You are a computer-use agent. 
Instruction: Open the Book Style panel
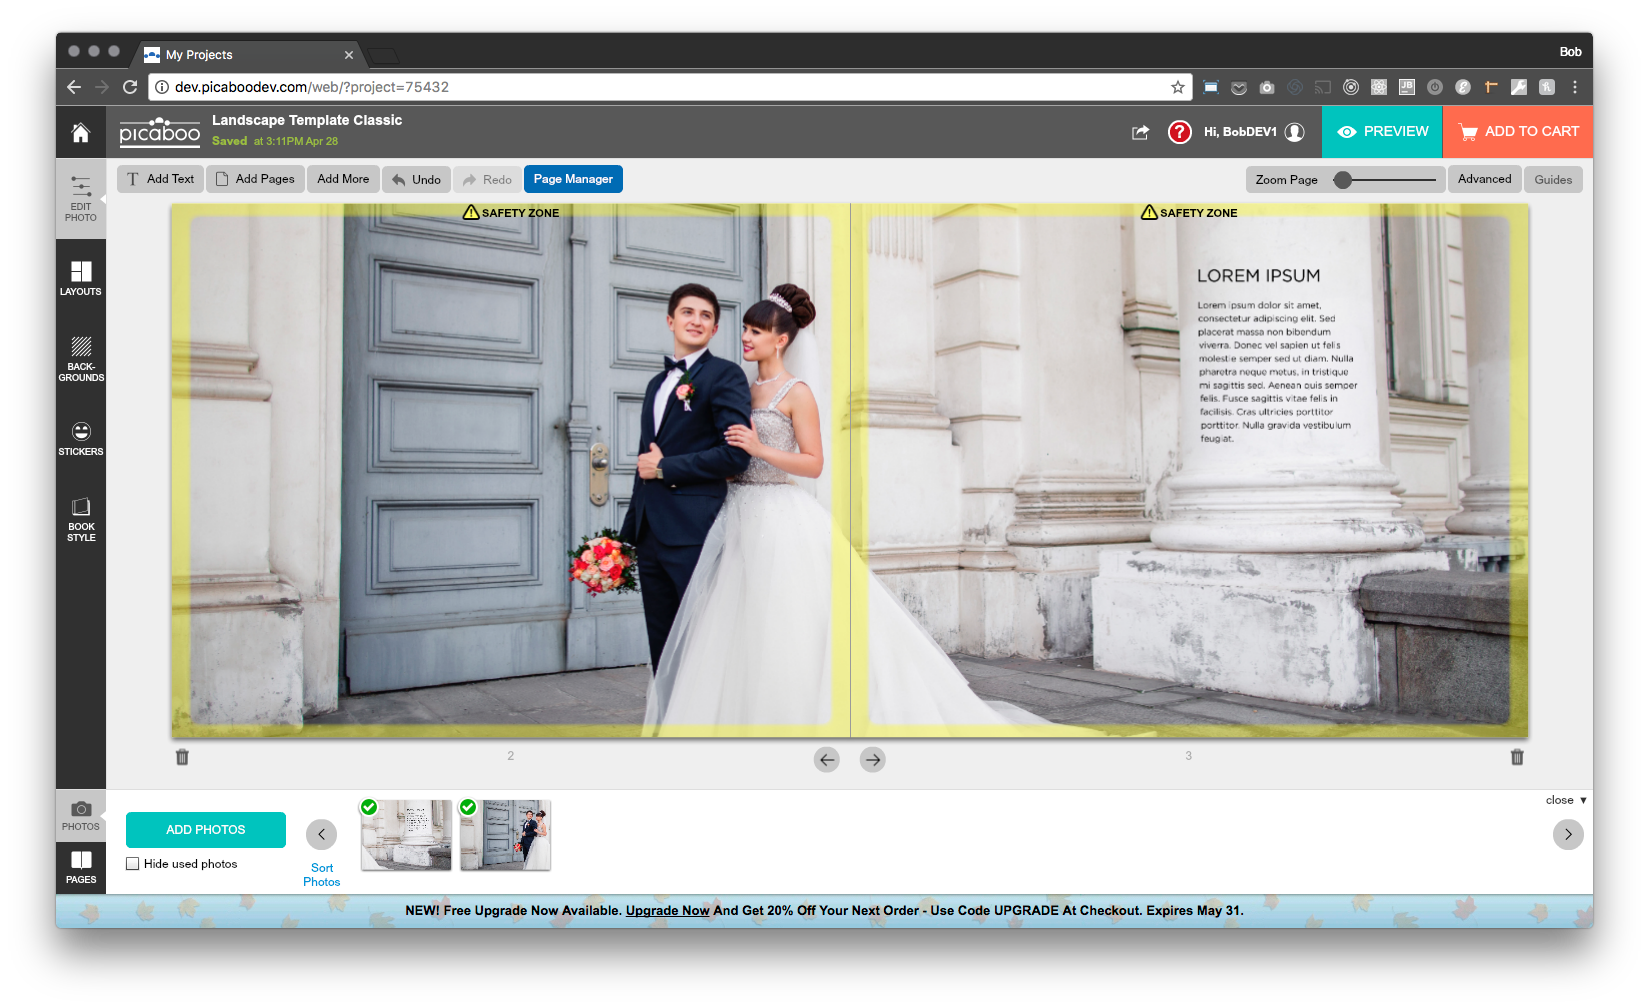coord(81,518)
